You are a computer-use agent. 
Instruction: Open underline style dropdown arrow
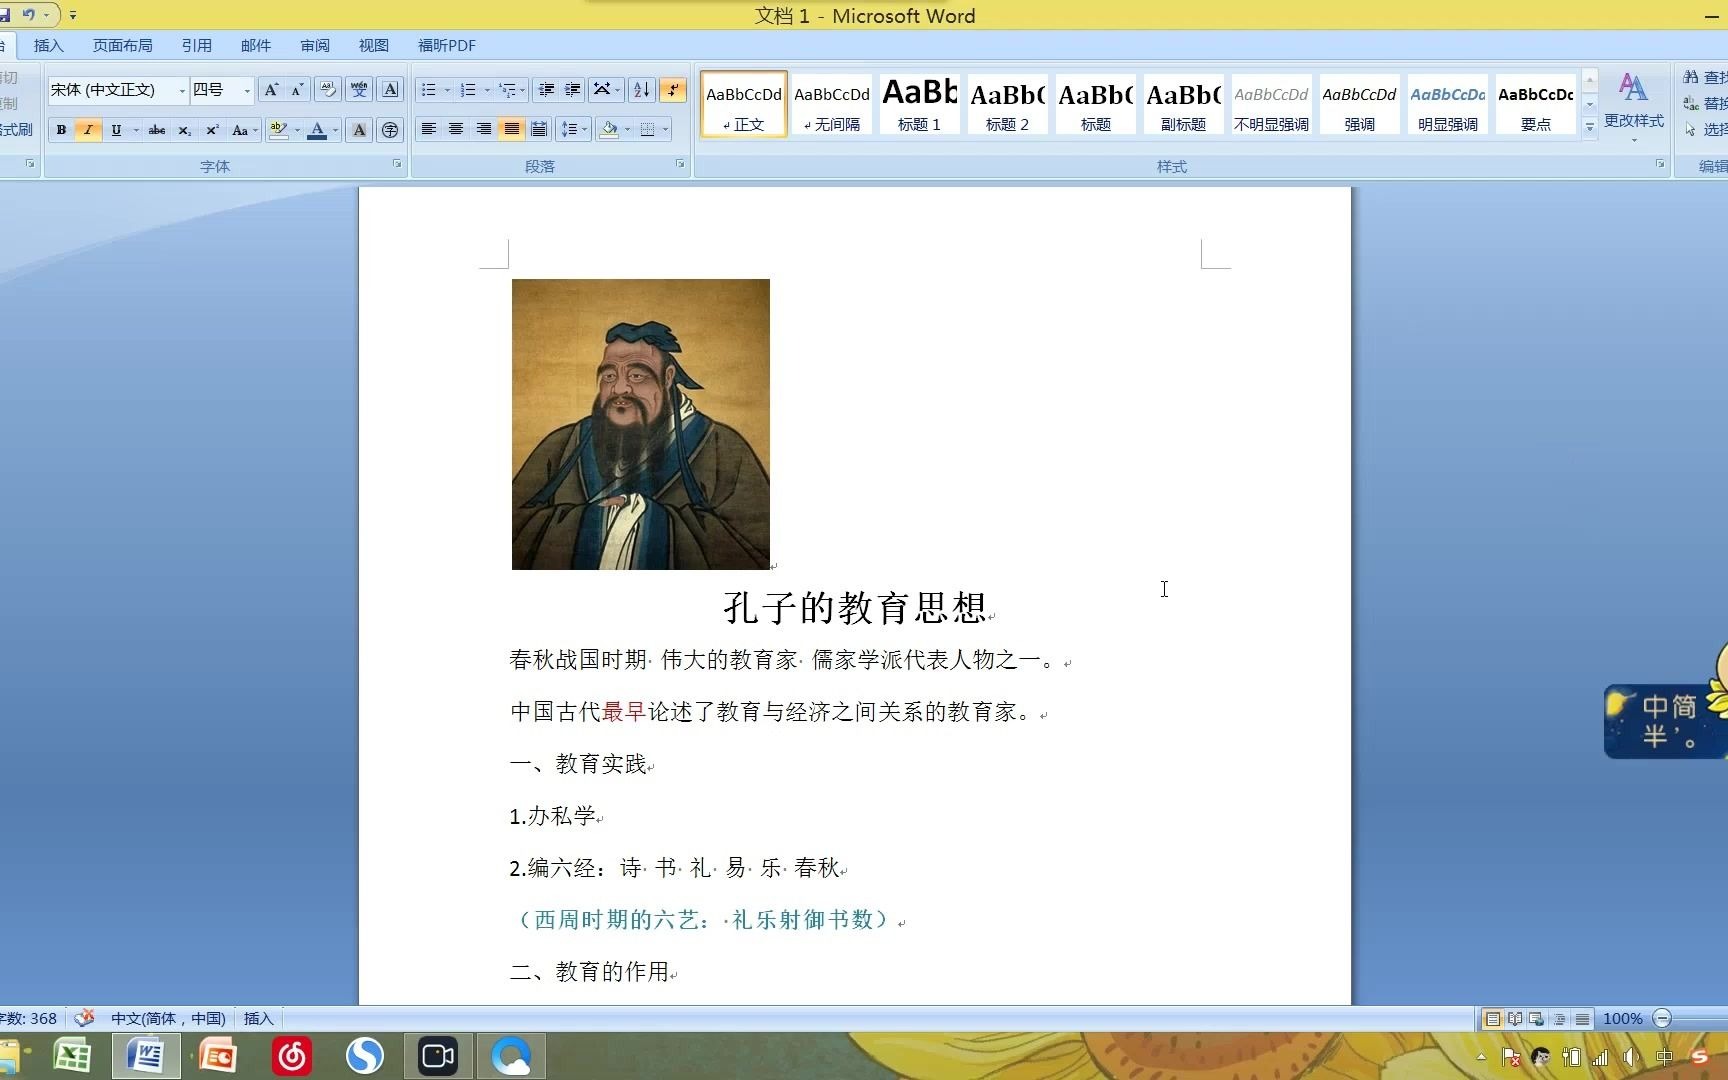136,130
